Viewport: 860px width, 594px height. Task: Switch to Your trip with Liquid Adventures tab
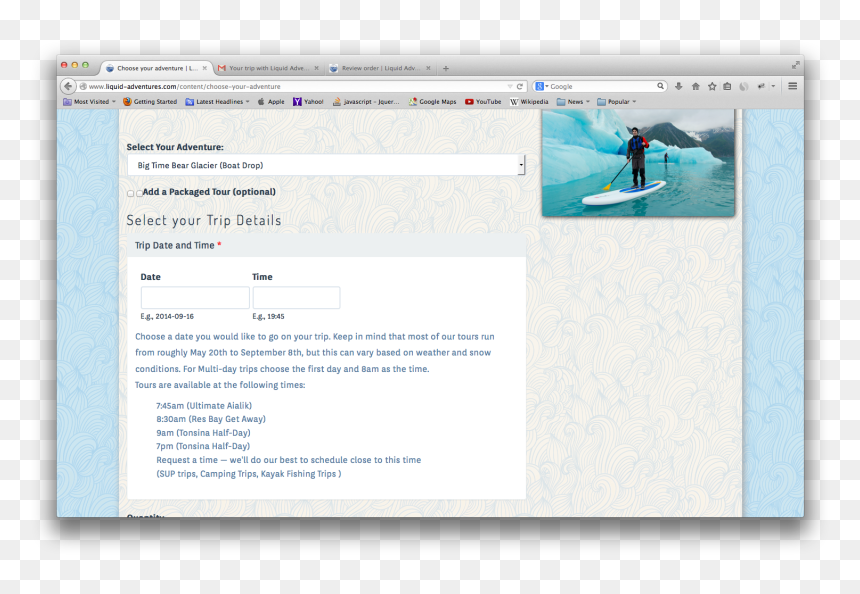(x=268, y=69)
